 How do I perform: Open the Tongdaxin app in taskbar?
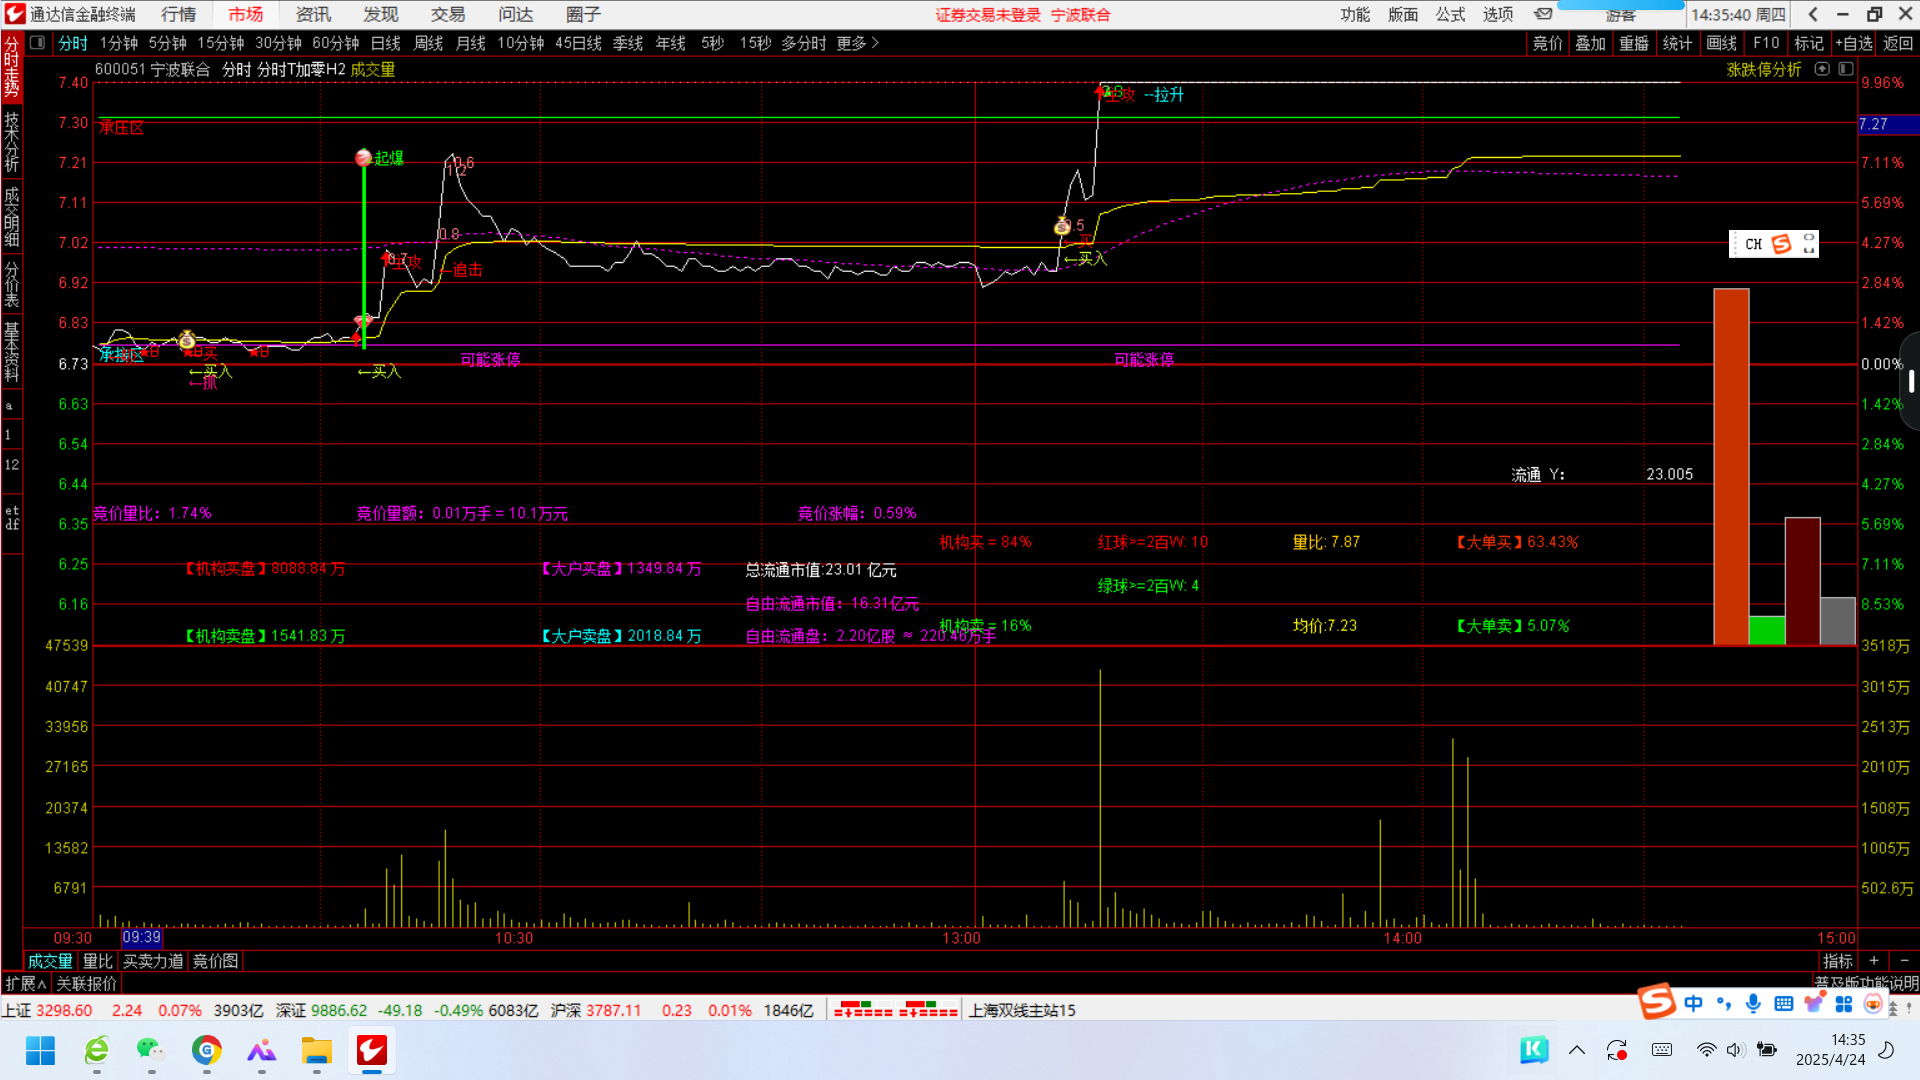(371, 1050)
